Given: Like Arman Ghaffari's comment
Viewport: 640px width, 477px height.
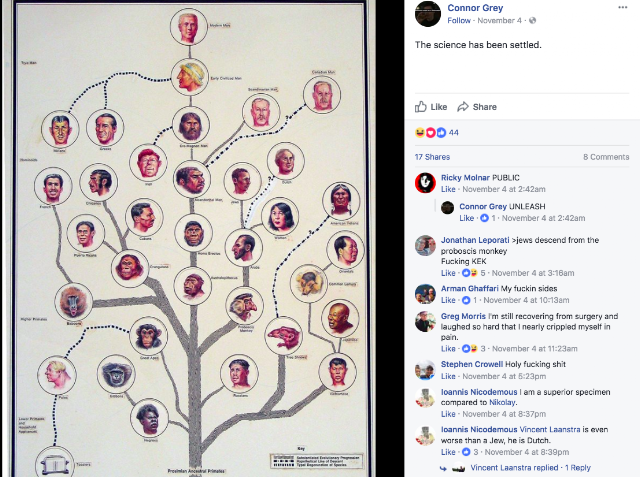Looking at the screenshot, I should tap(448, 300).
